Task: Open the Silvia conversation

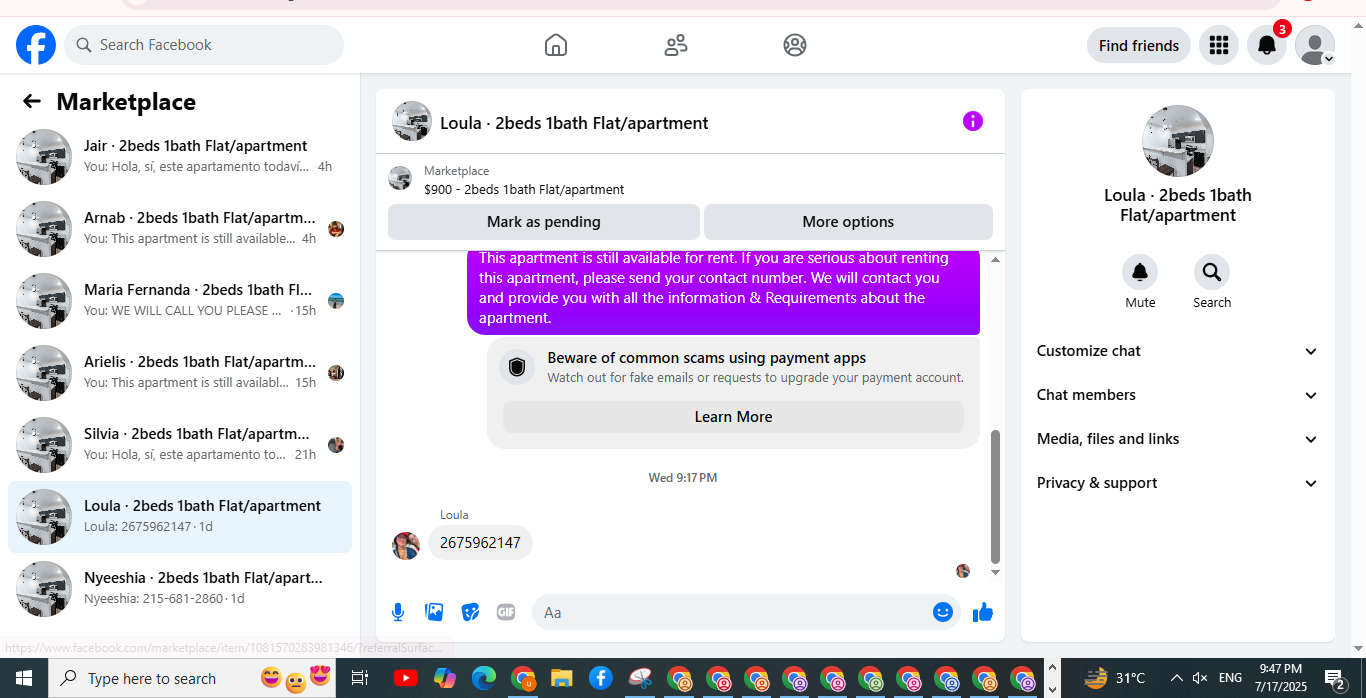Action: click(x=180, y=444)
